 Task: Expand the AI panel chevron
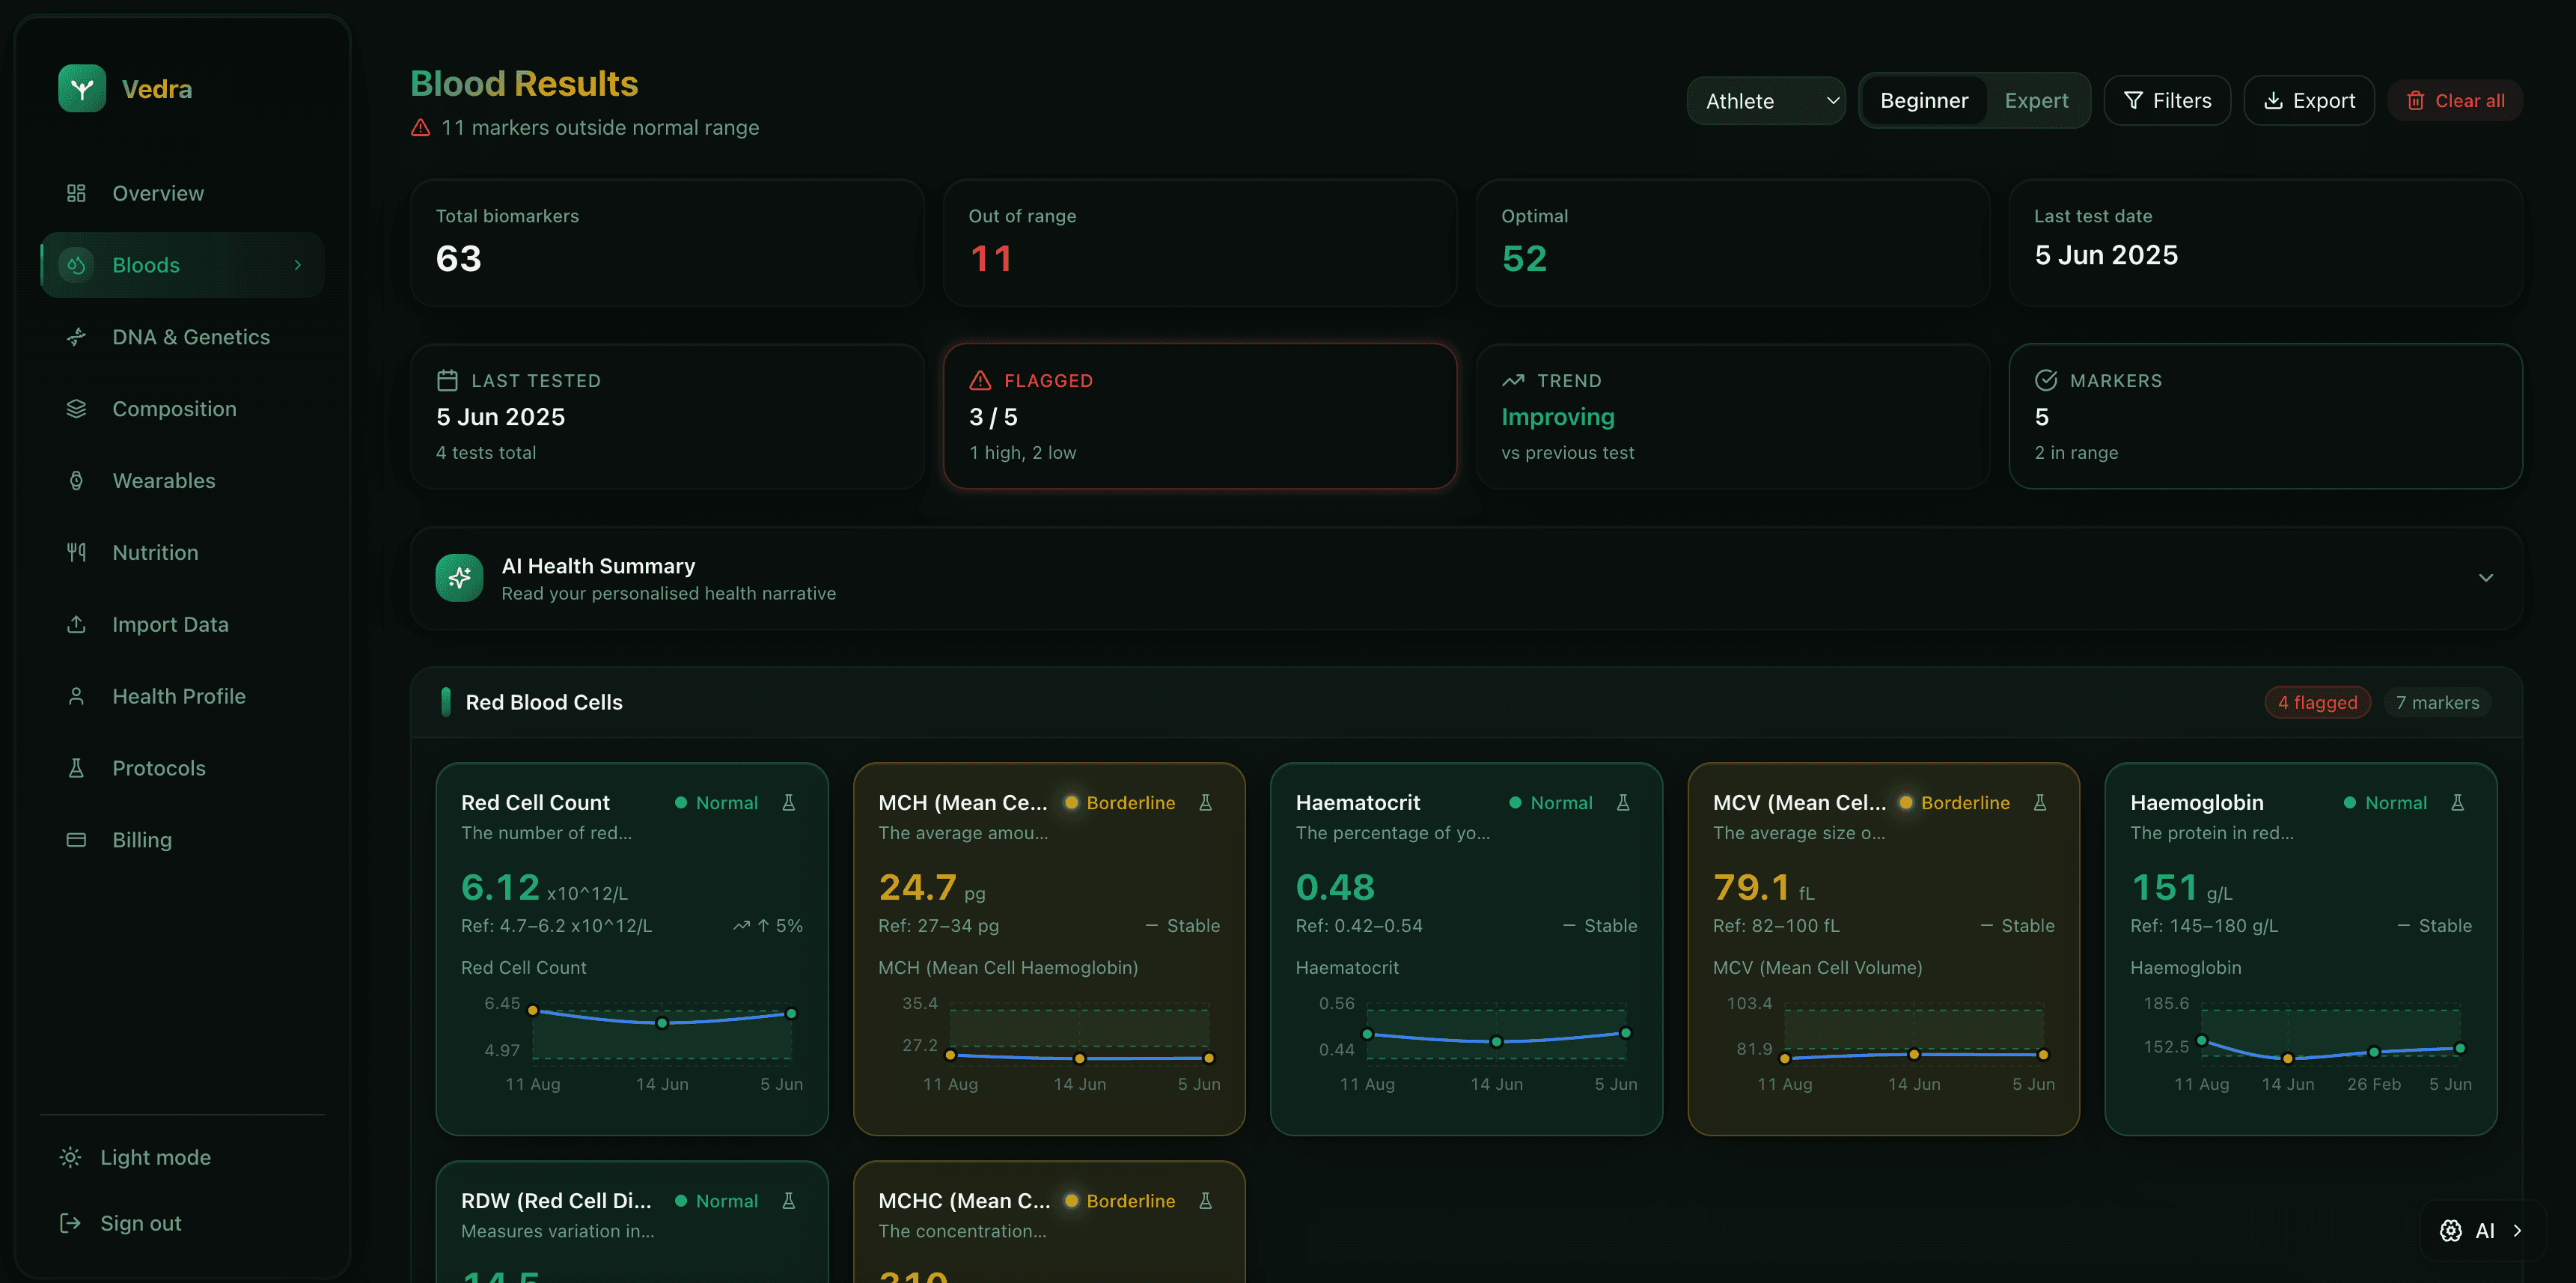pos(2517,1231)
